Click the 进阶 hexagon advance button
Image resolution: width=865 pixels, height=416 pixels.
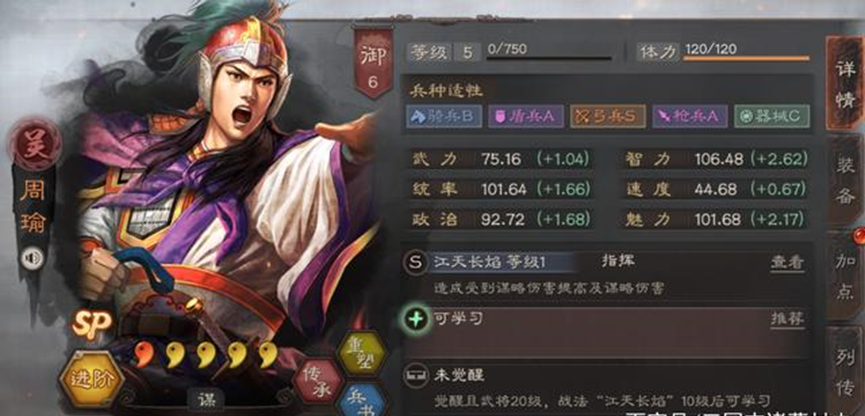(x=92, y=379)
